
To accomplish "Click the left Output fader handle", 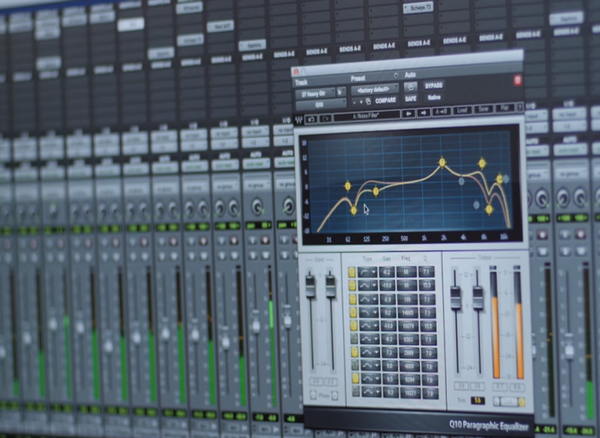I will pyautogui.click(x=455, y=297).
